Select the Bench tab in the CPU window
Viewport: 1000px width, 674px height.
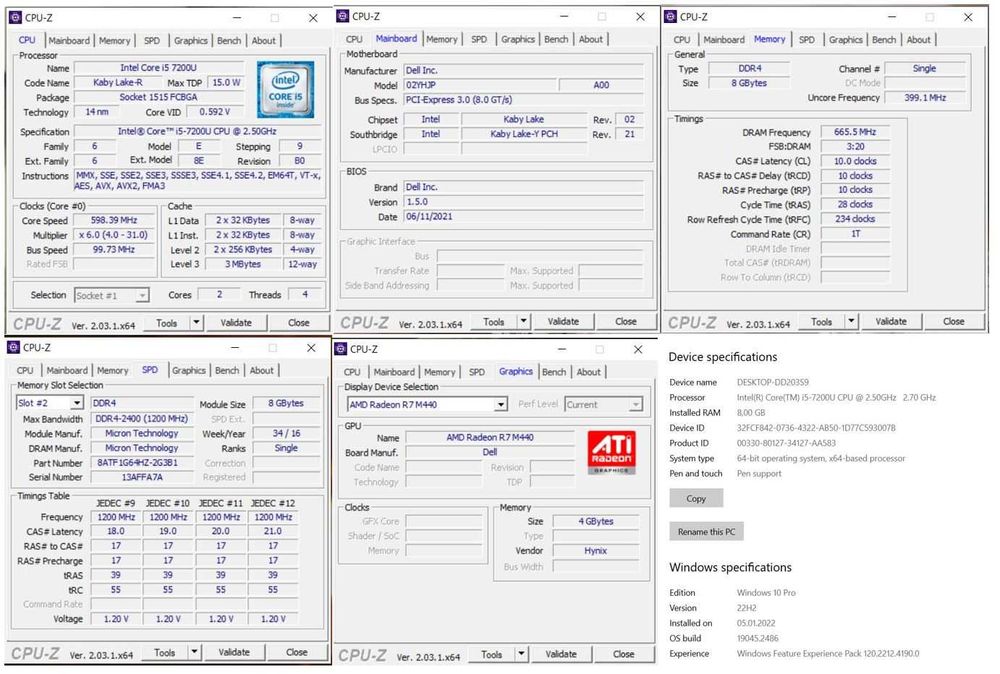tap(229, 40)
